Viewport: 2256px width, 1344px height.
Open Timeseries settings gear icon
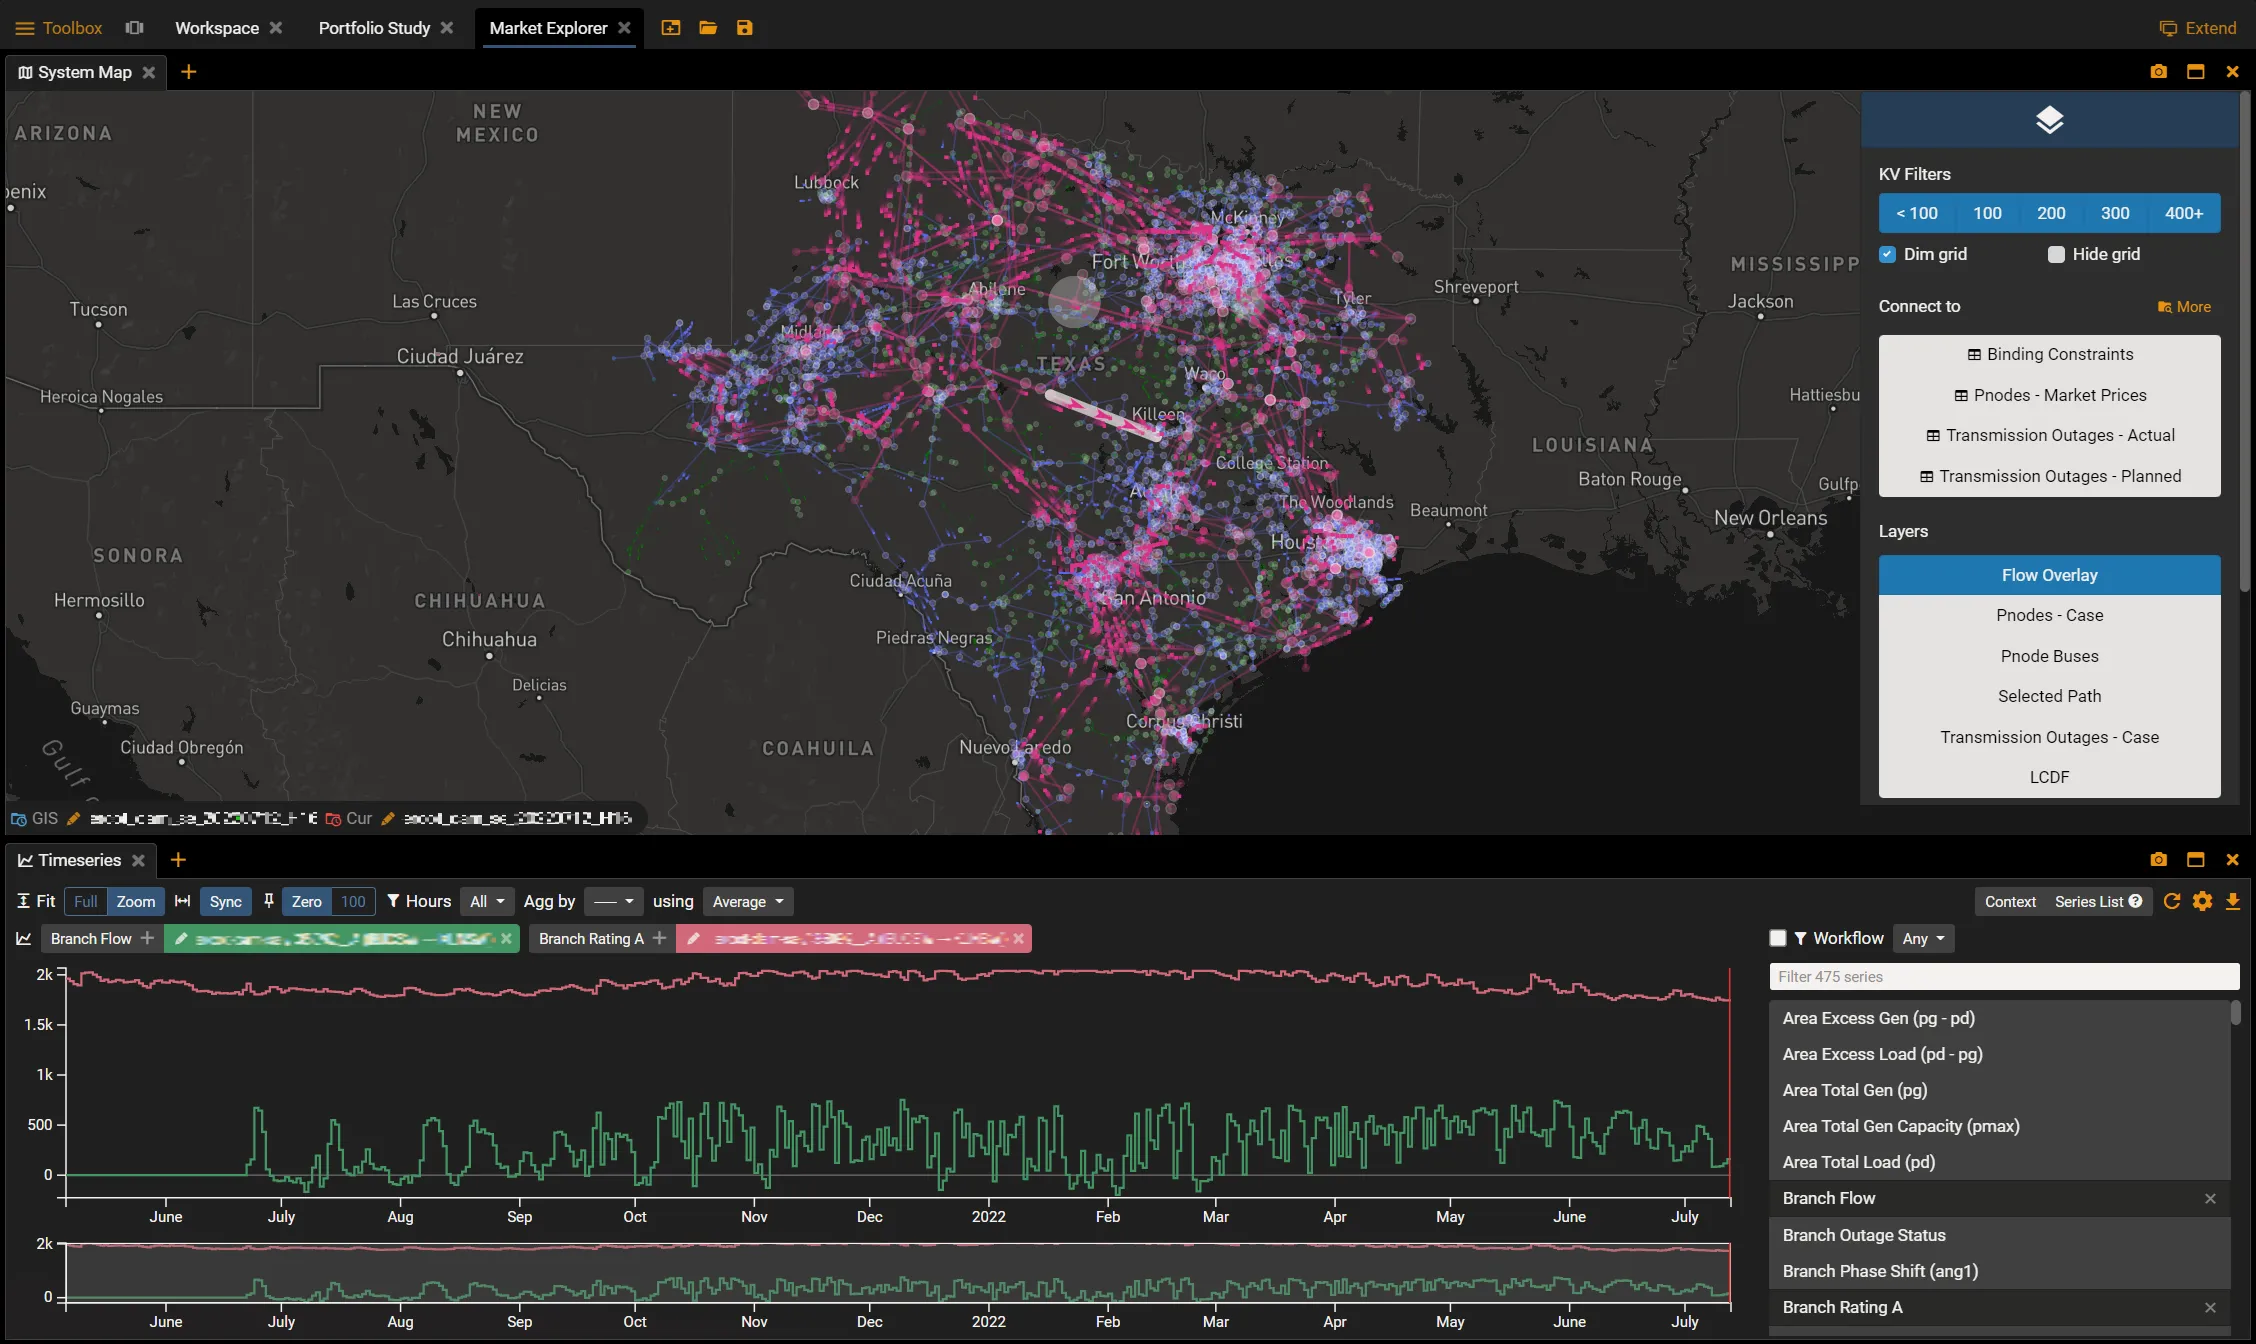pos(2202,901)
